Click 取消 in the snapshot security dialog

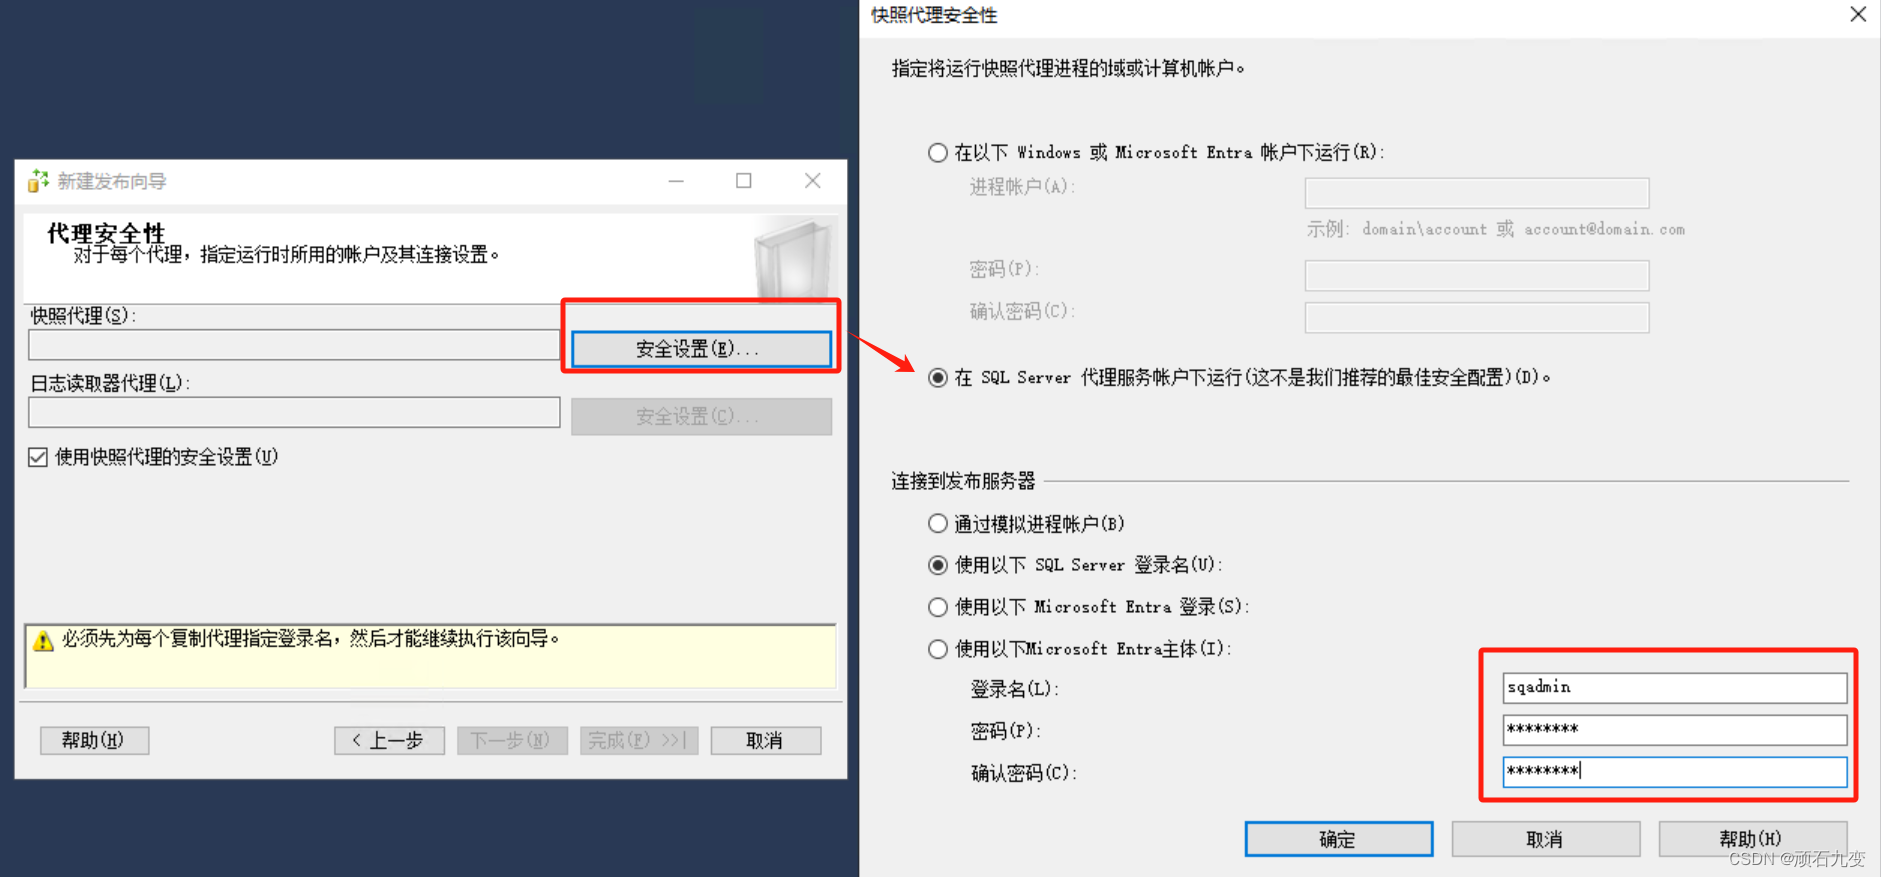pos(1545,839)
